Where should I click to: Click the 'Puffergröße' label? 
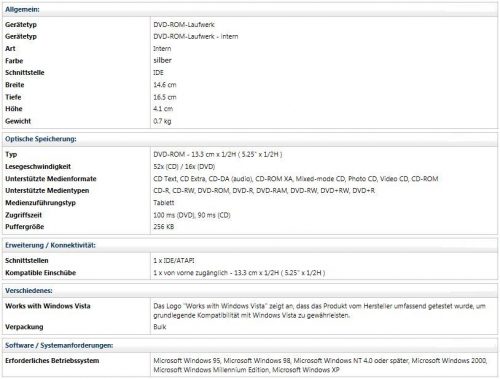click(x=25, y=227)
